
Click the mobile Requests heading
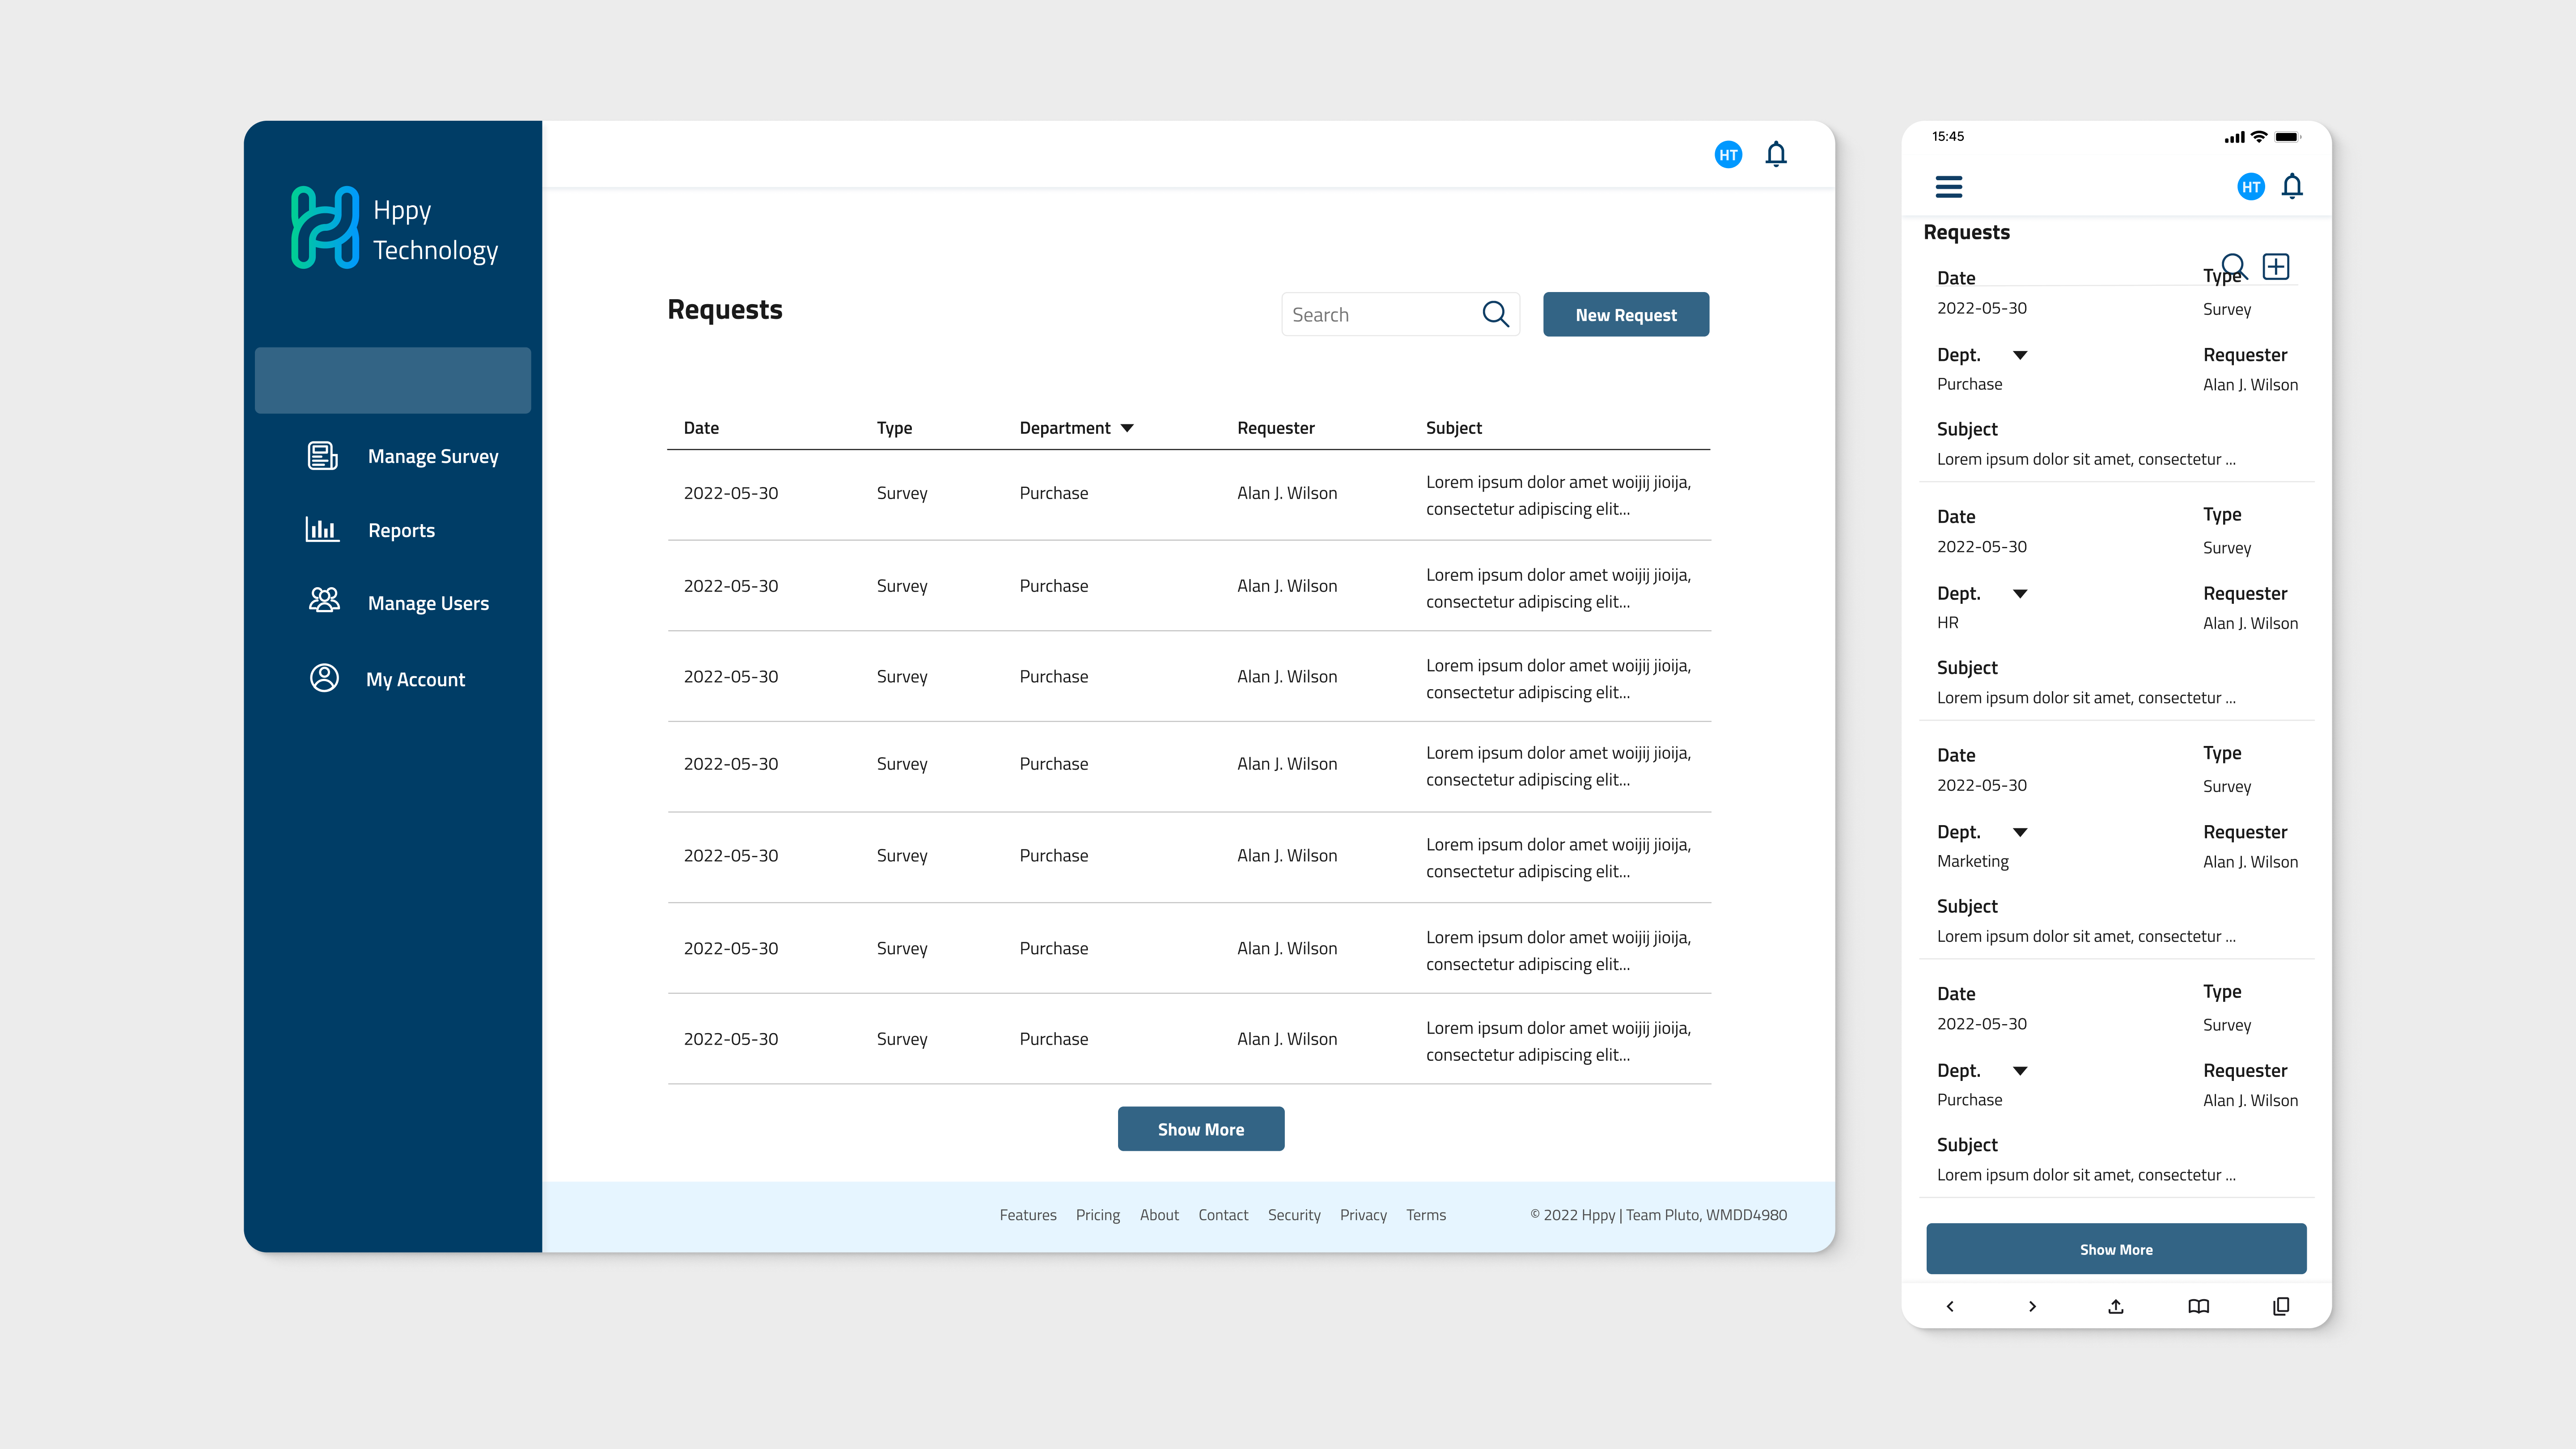tap(1966, 232)
